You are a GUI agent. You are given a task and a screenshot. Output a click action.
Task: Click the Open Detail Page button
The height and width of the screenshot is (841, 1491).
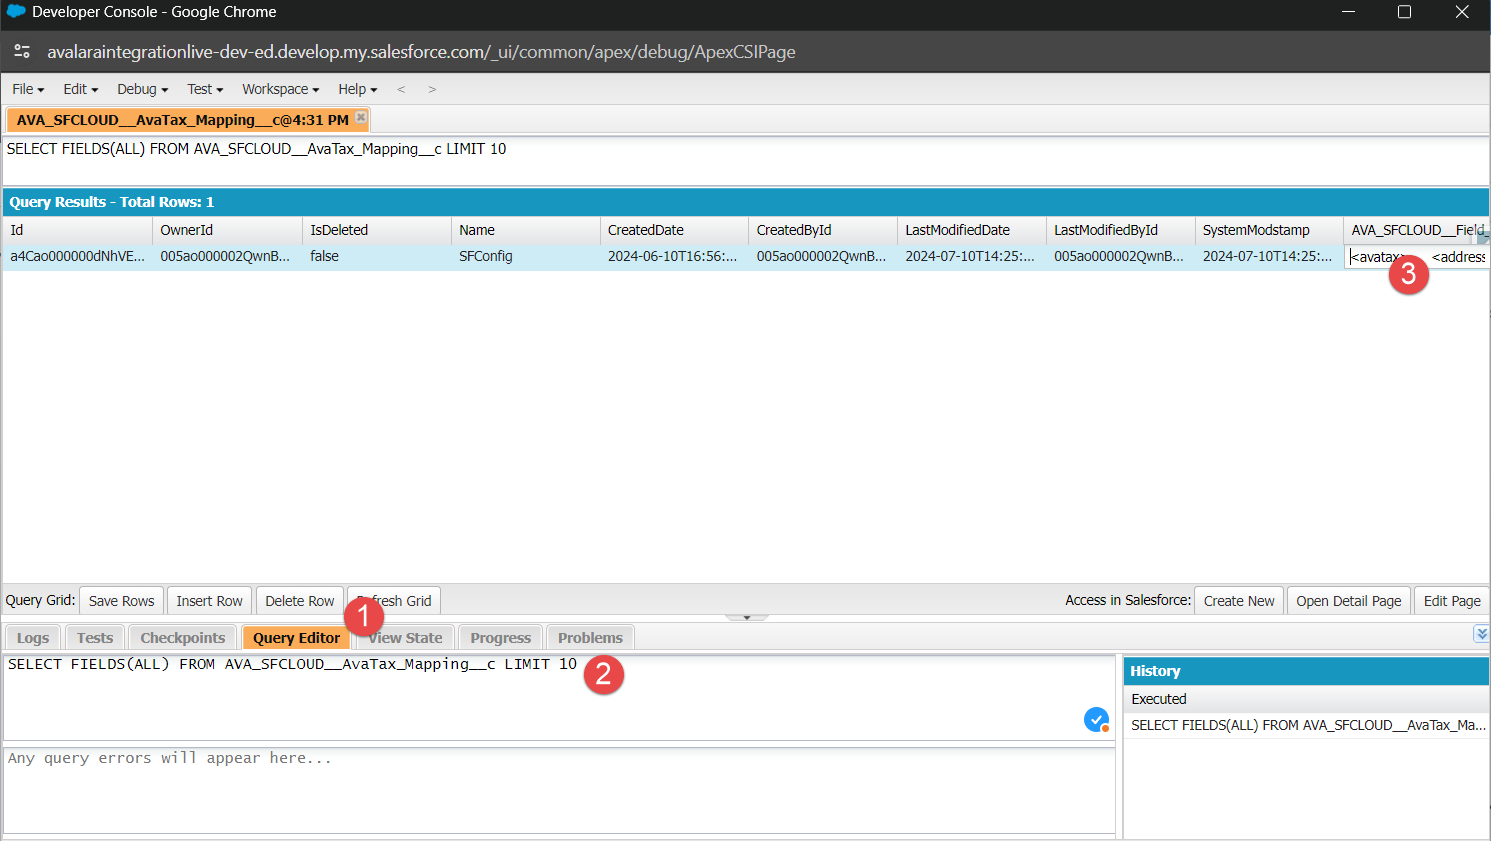click(x=1349, y=601)
